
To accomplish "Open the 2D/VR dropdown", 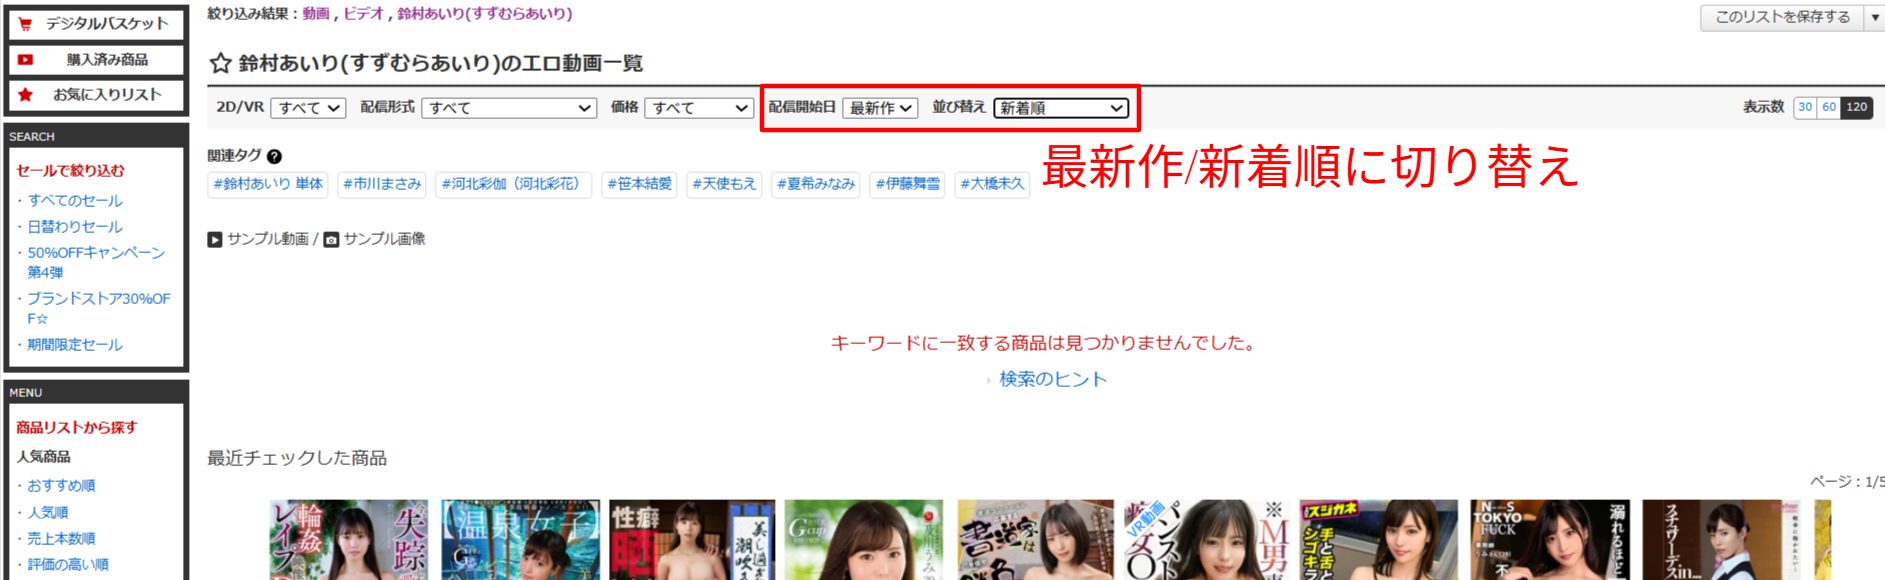I will 309,108.
